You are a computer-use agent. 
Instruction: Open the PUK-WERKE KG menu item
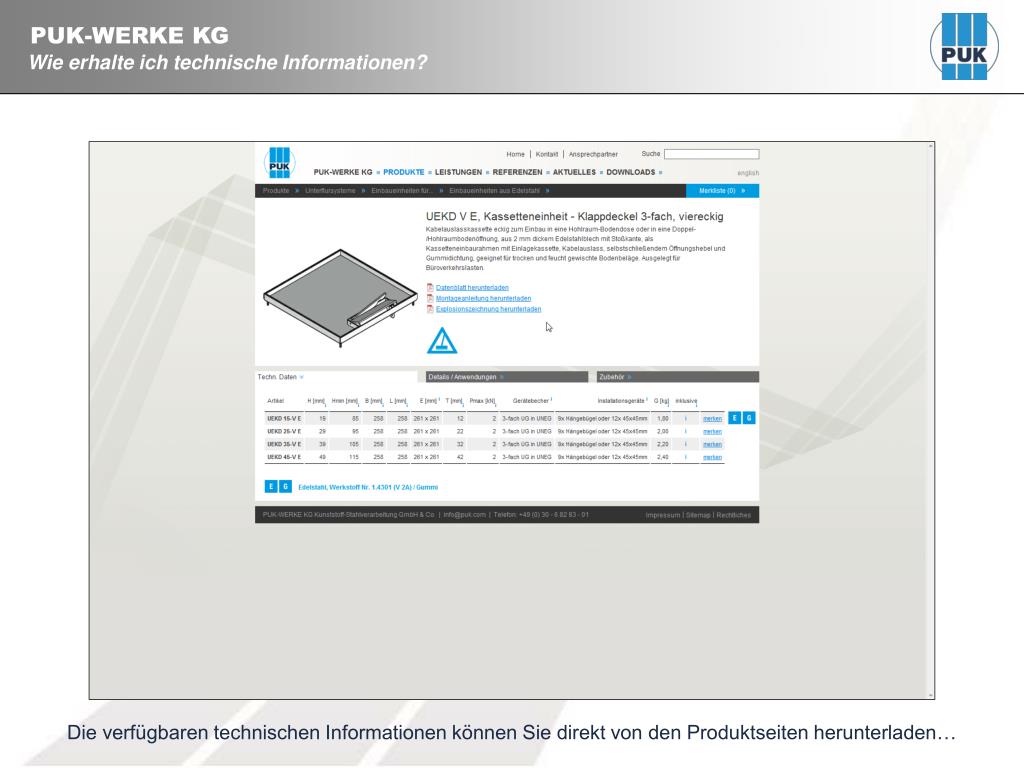343,172
